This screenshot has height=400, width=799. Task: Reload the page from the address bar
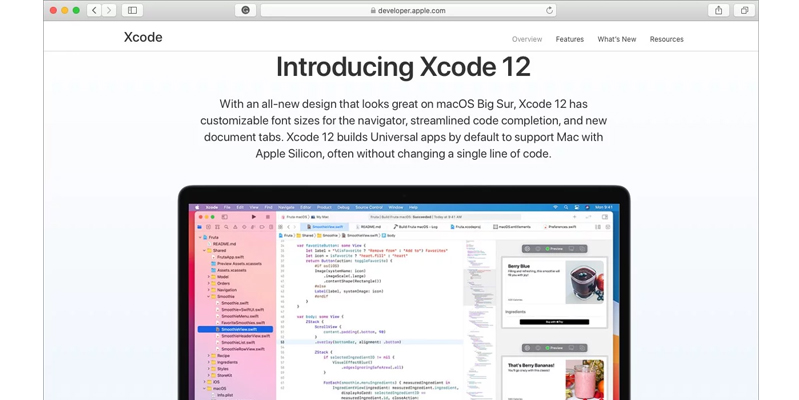click(549, 10)
